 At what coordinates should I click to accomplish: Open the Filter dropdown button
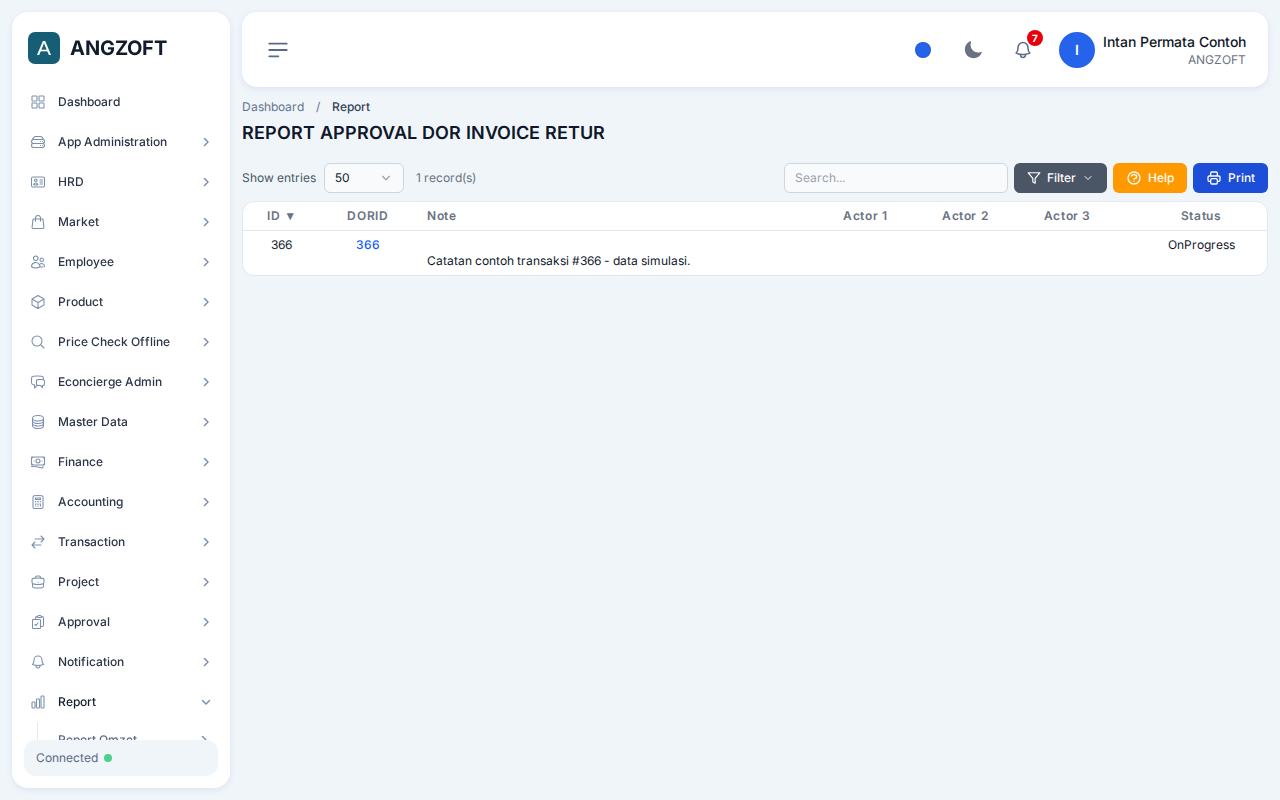[1060, 178]
